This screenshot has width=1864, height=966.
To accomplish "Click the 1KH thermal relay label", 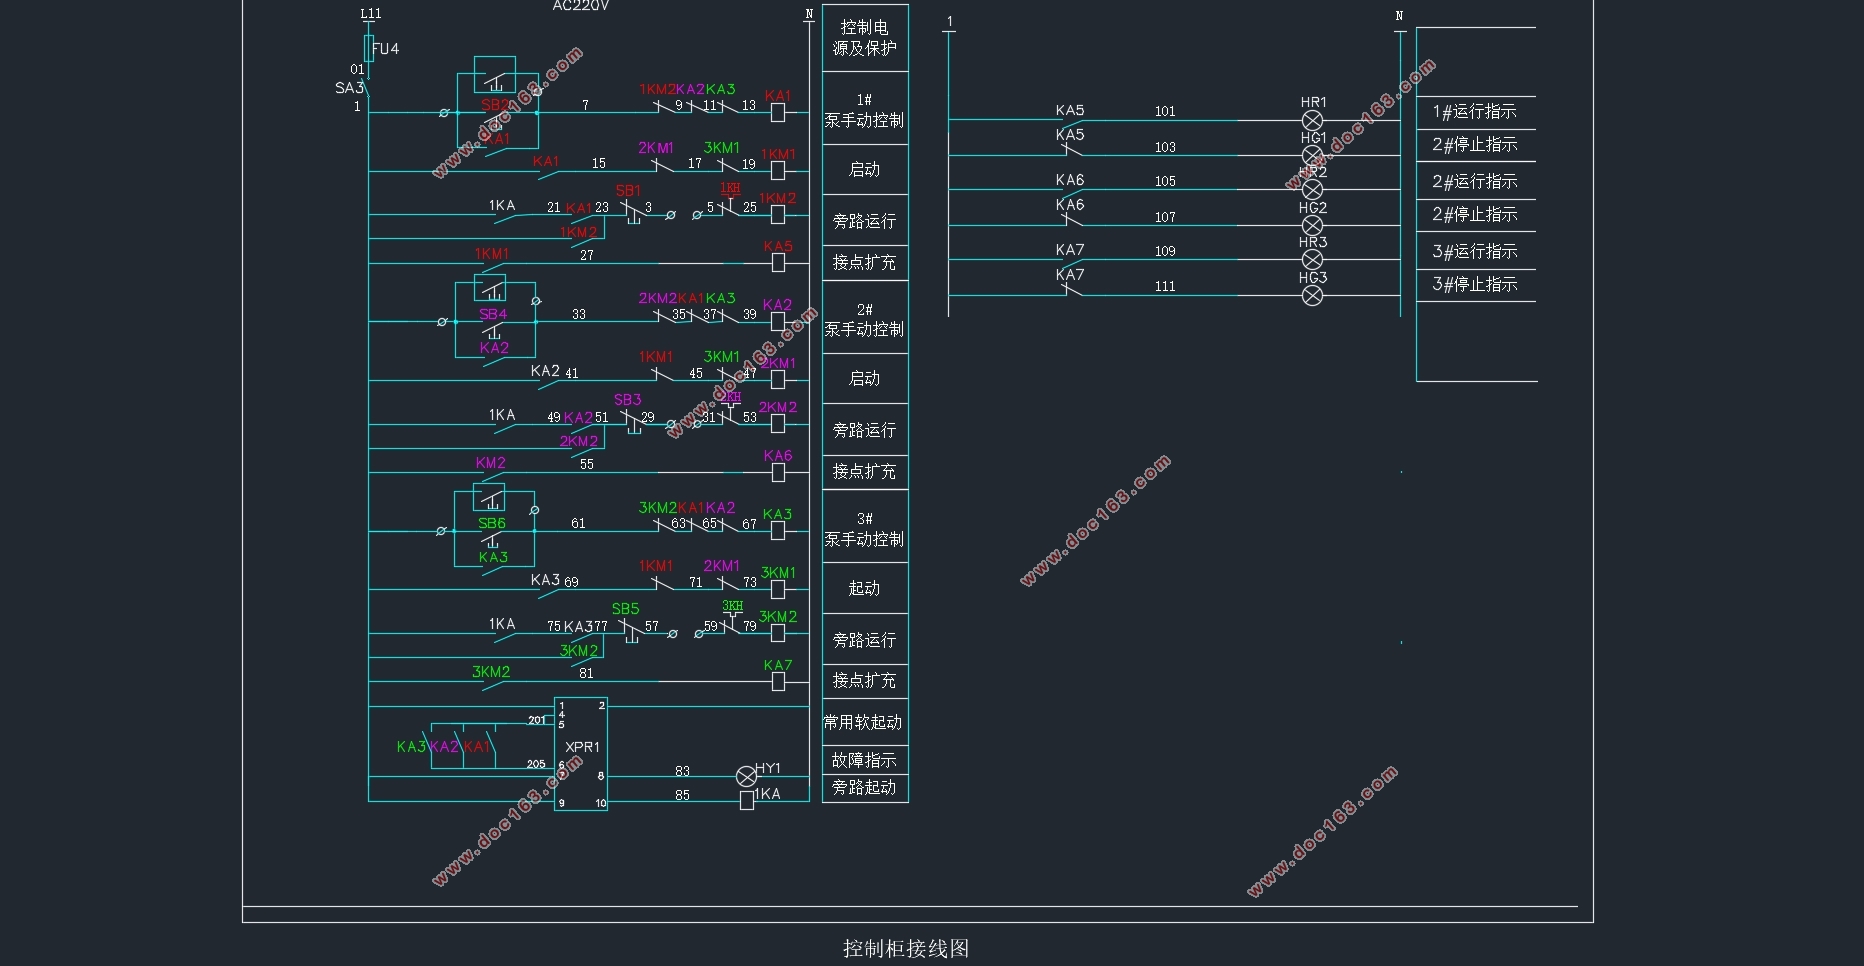I will [731, 188].
